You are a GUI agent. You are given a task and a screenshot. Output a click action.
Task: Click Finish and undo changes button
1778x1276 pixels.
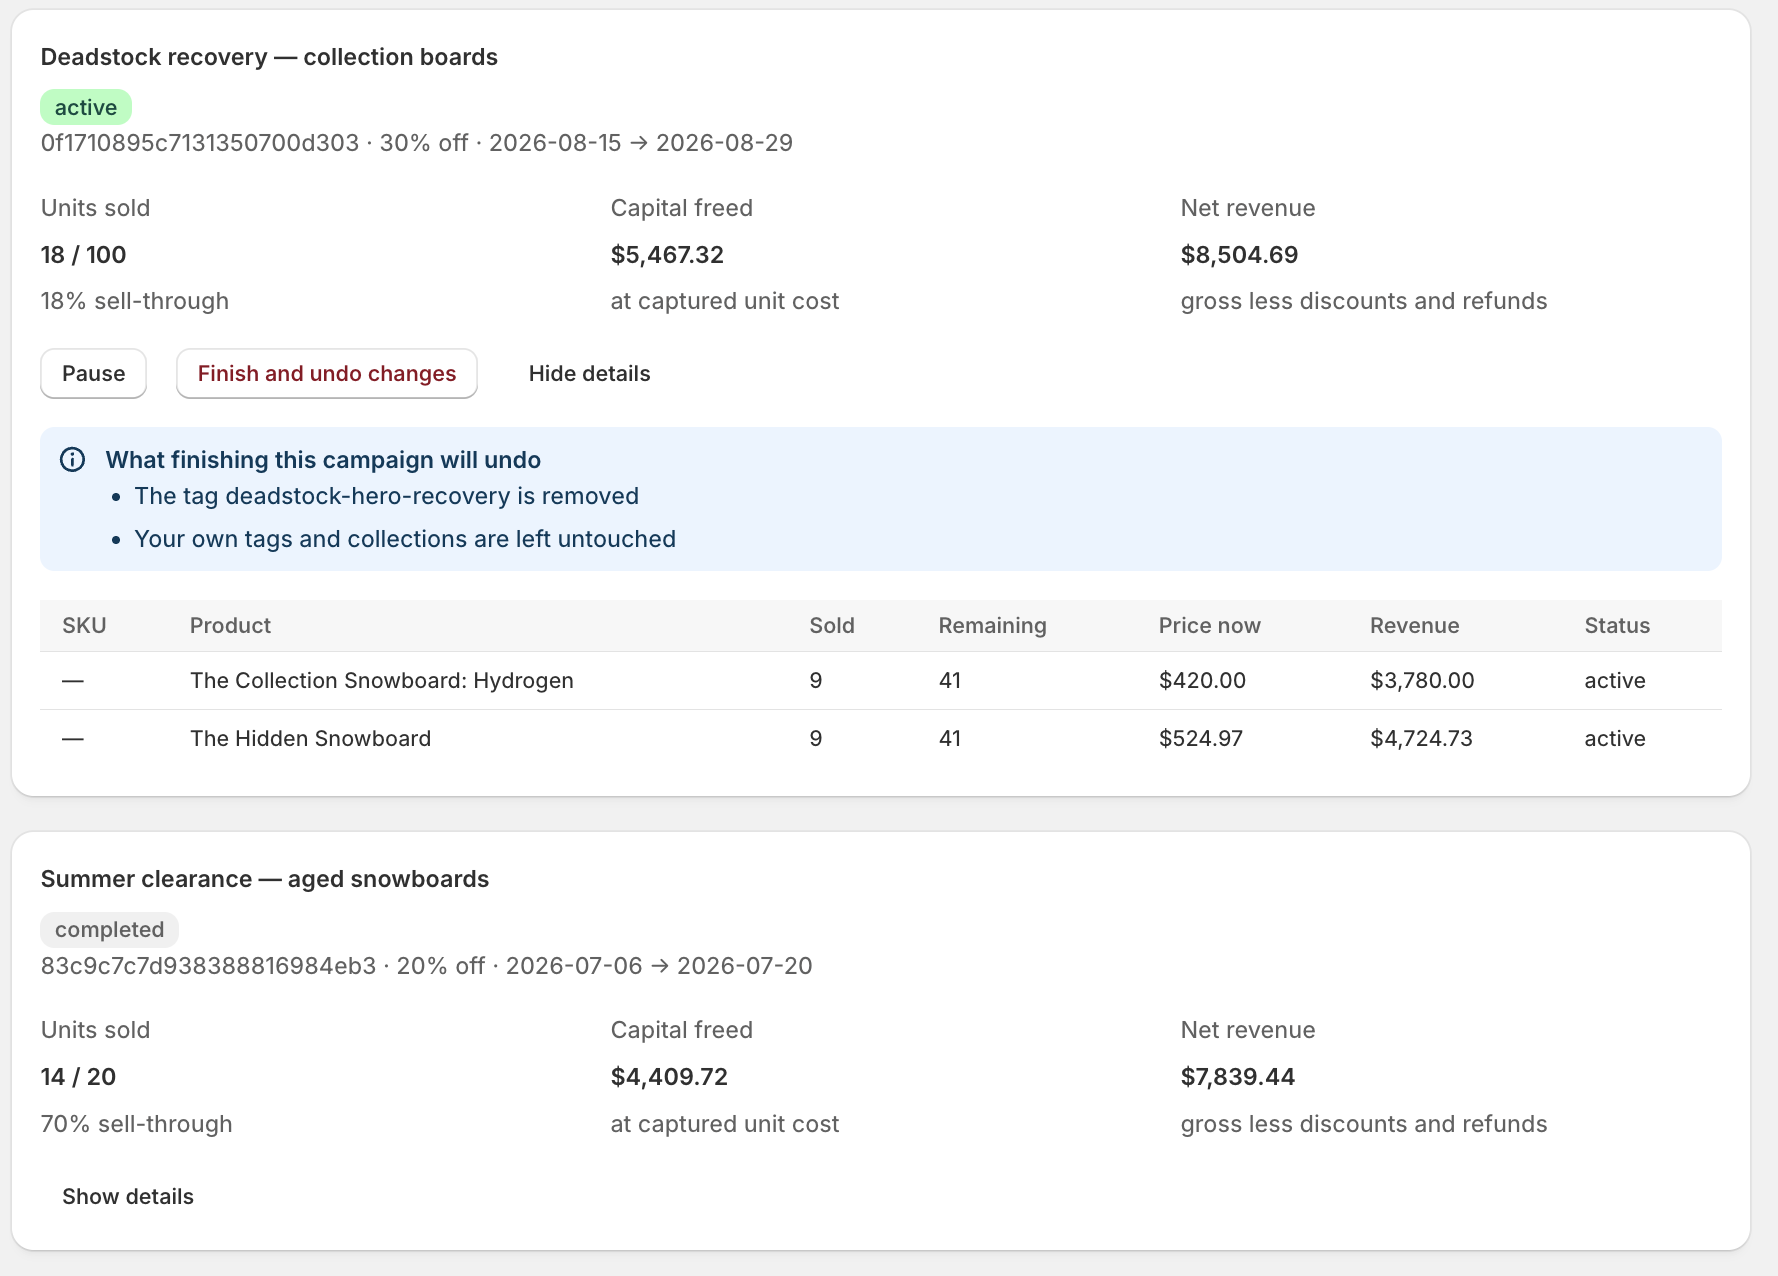pyautogui.click(x=327, y=373)
